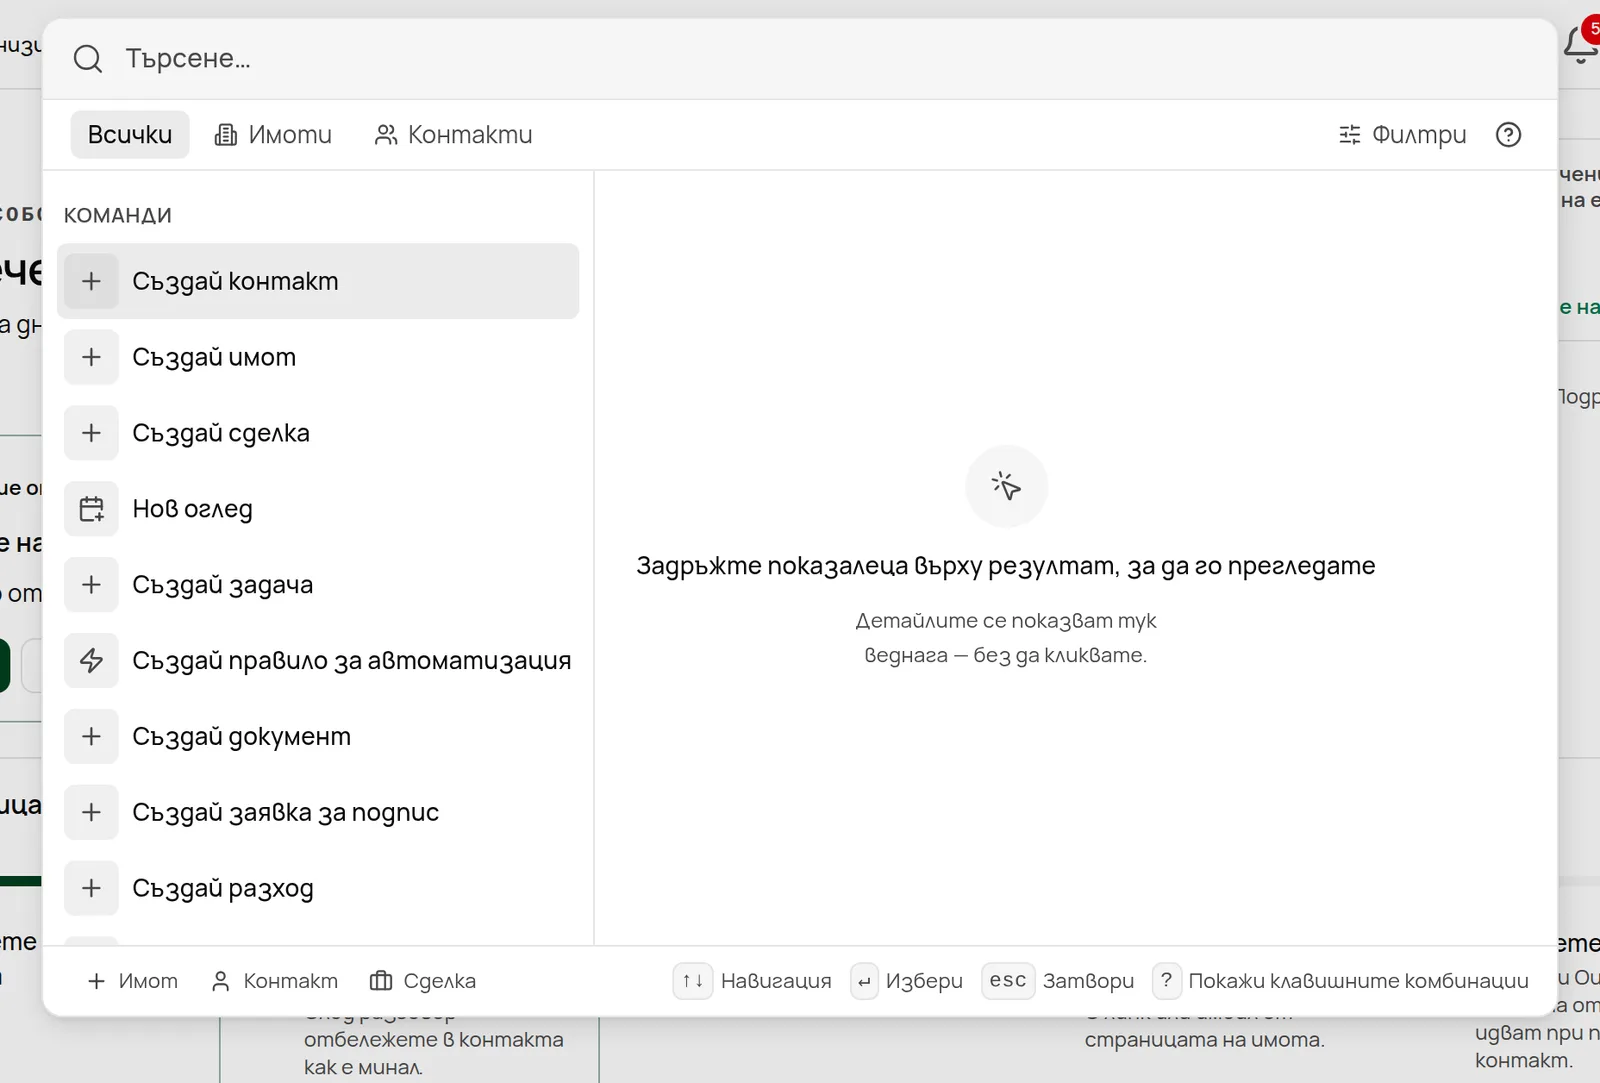Viewport: 1600px width, 1083px height.
Task: Click plus icon beside Създай заявка за подпис
Action: pyautogui.click(x=92, y=813)
